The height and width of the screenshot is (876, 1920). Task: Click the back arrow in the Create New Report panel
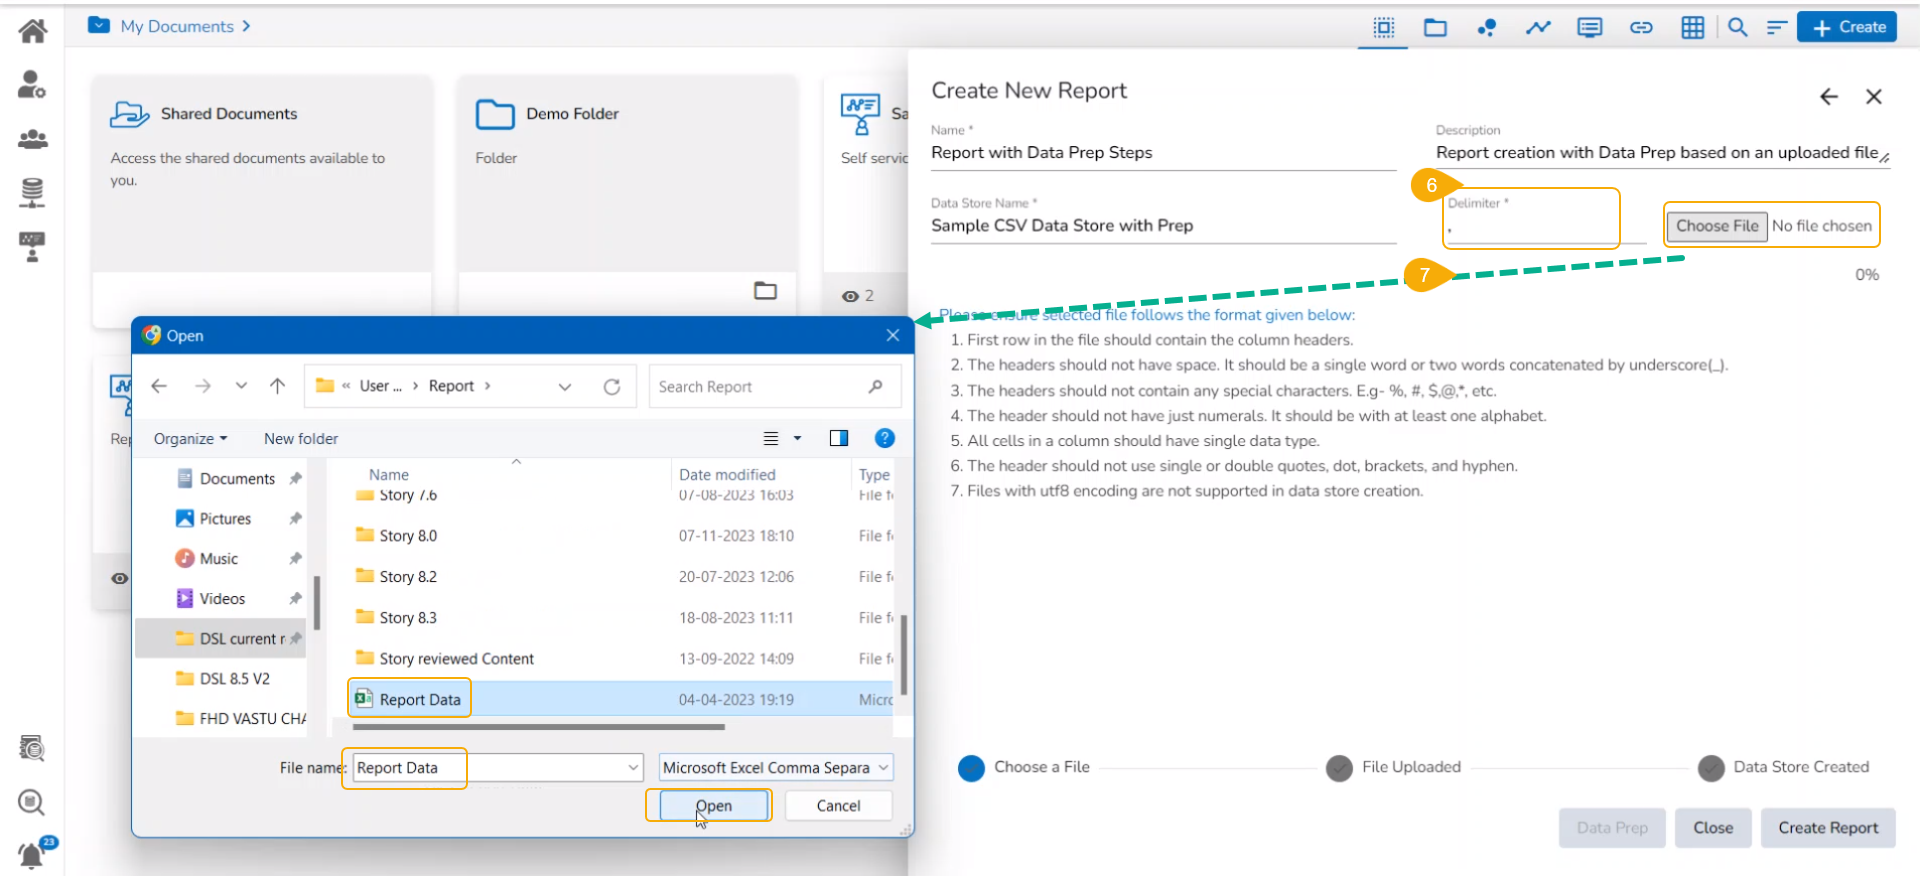(x=1828, y=97)
